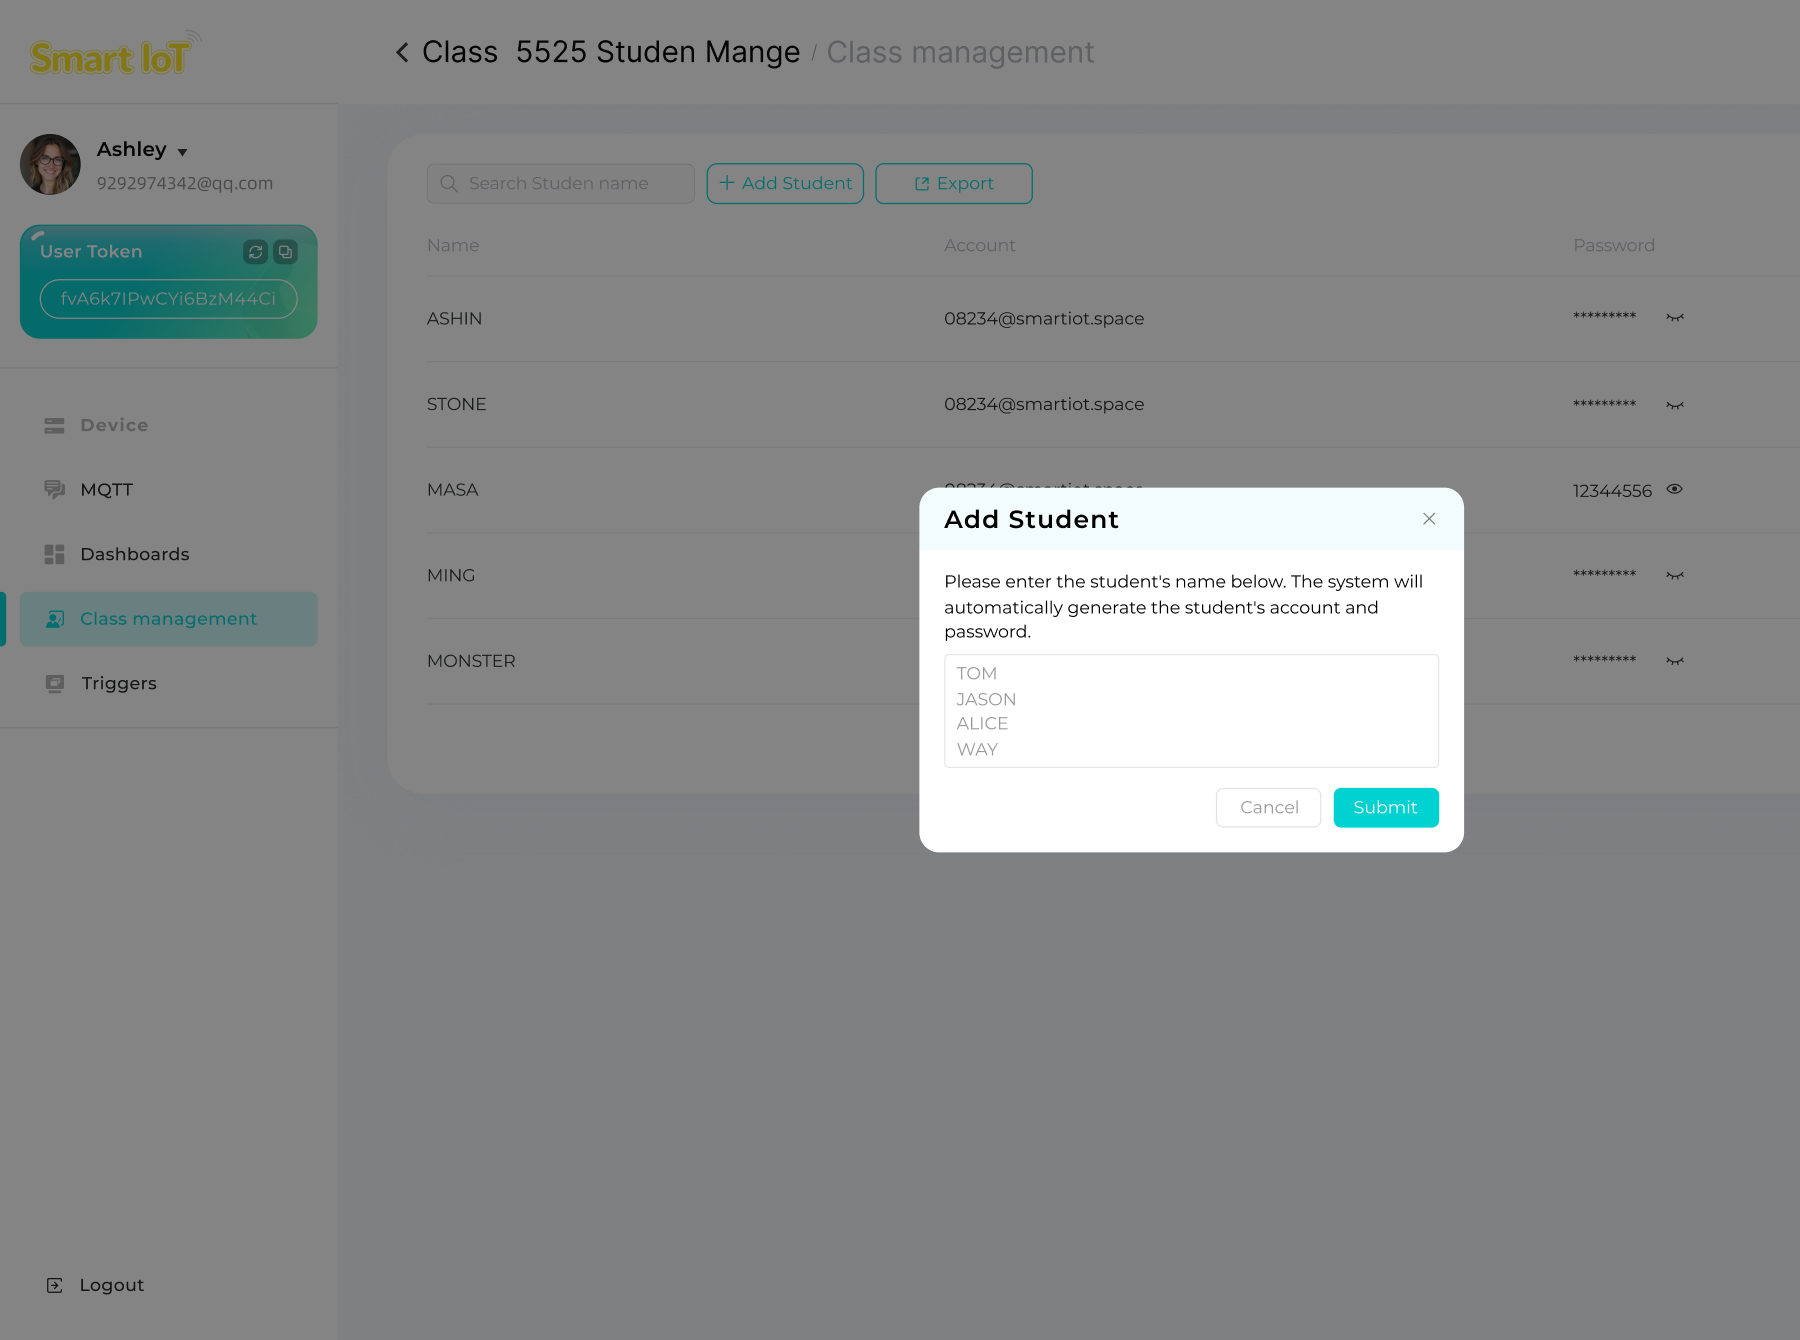This screenshot has height=1340, width=1800.
Task: Show password for ASHIN row
Action: [1675, 318]
